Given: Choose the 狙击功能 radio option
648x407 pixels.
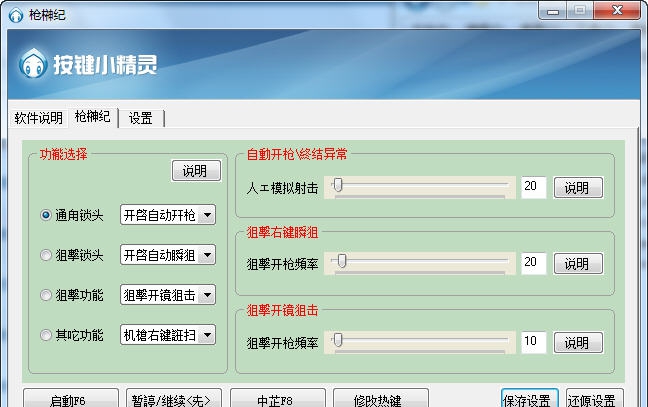Looking at the screenshot, I should (x=45, y=295).
